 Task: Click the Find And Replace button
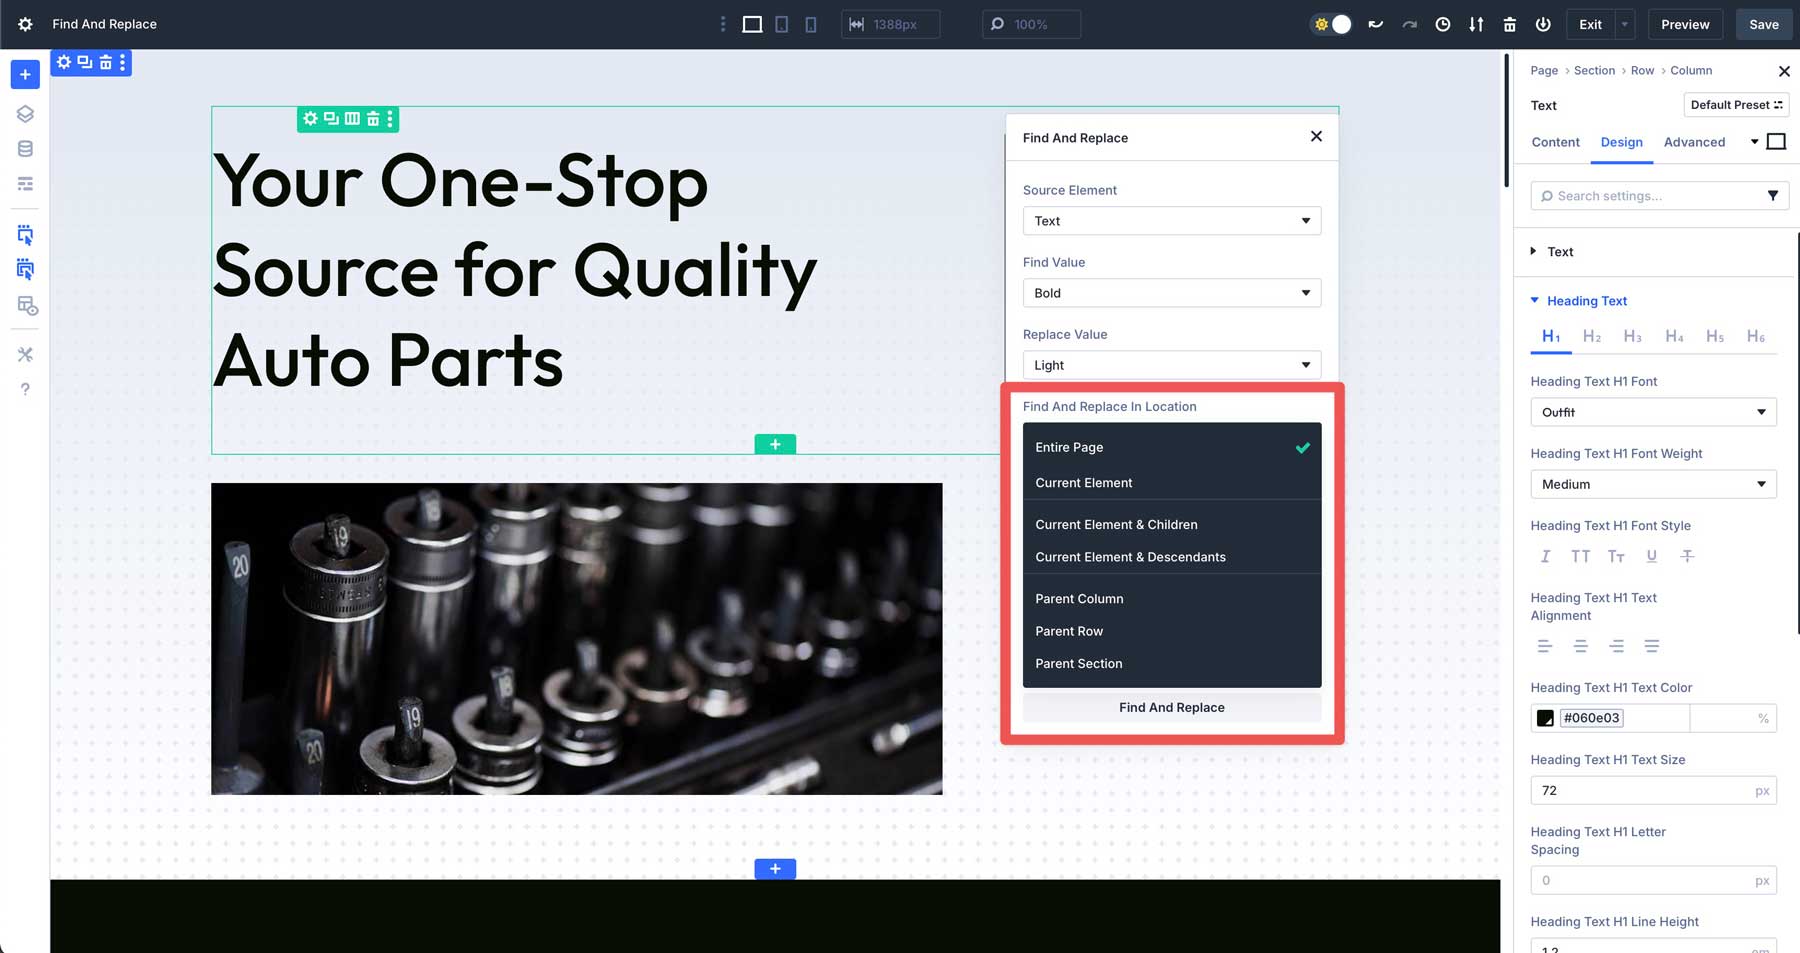pos(1171,707)
